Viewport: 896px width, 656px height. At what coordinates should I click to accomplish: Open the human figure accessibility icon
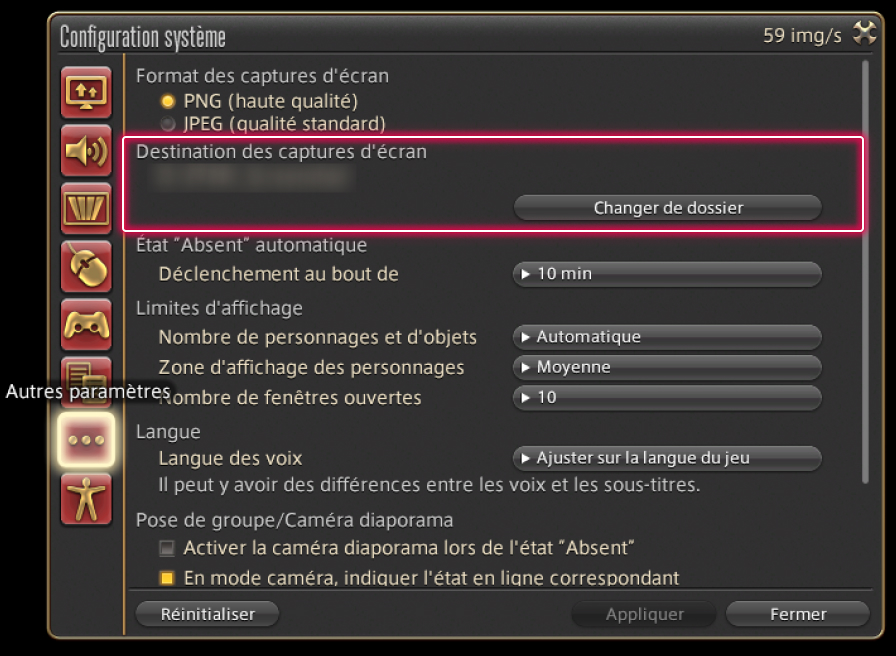(x=86, y=498)
